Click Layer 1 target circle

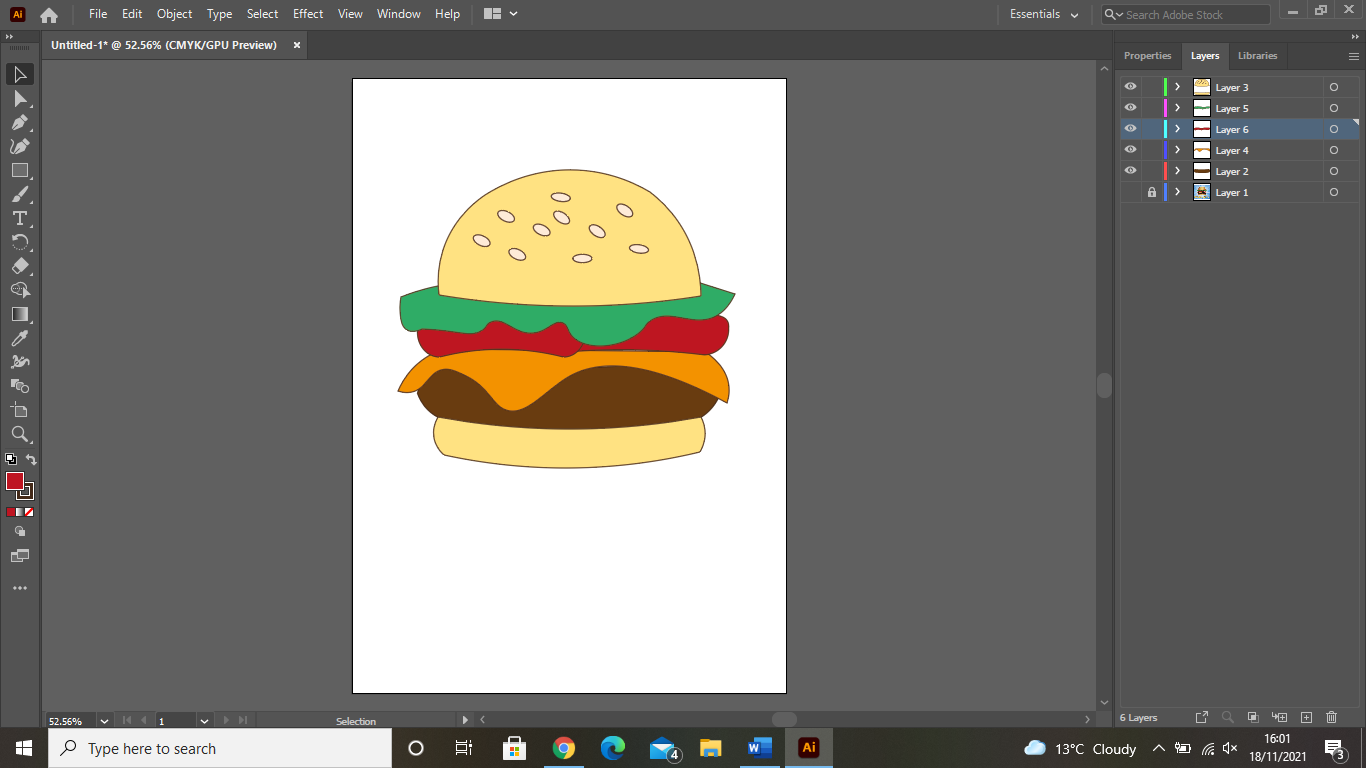pyautogui.click(x=1334, y=192)
